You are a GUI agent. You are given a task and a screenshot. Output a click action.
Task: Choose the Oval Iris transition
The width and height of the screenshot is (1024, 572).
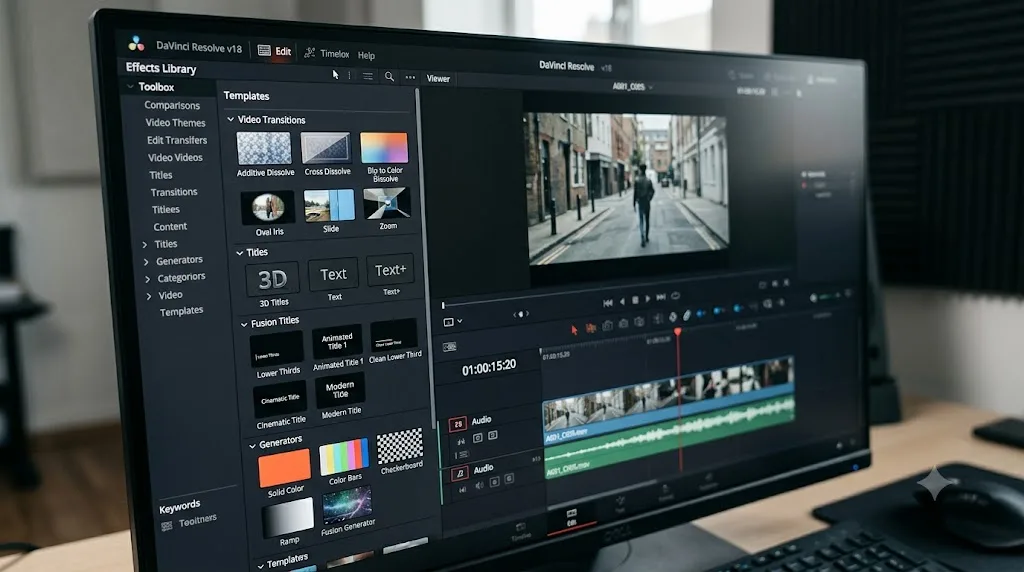pyautogui.click(x=268, y=208)
